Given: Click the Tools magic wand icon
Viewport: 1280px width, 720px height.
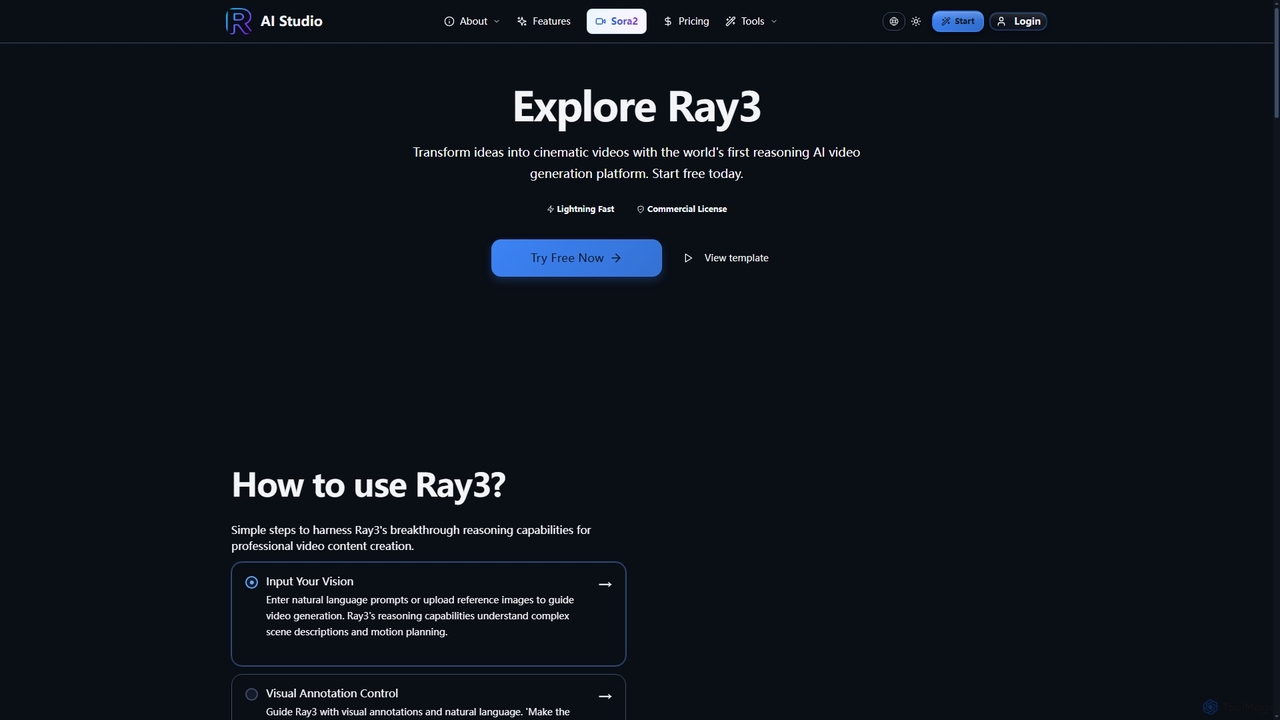Looking at the screenshot, I should (x=731, y=21).
